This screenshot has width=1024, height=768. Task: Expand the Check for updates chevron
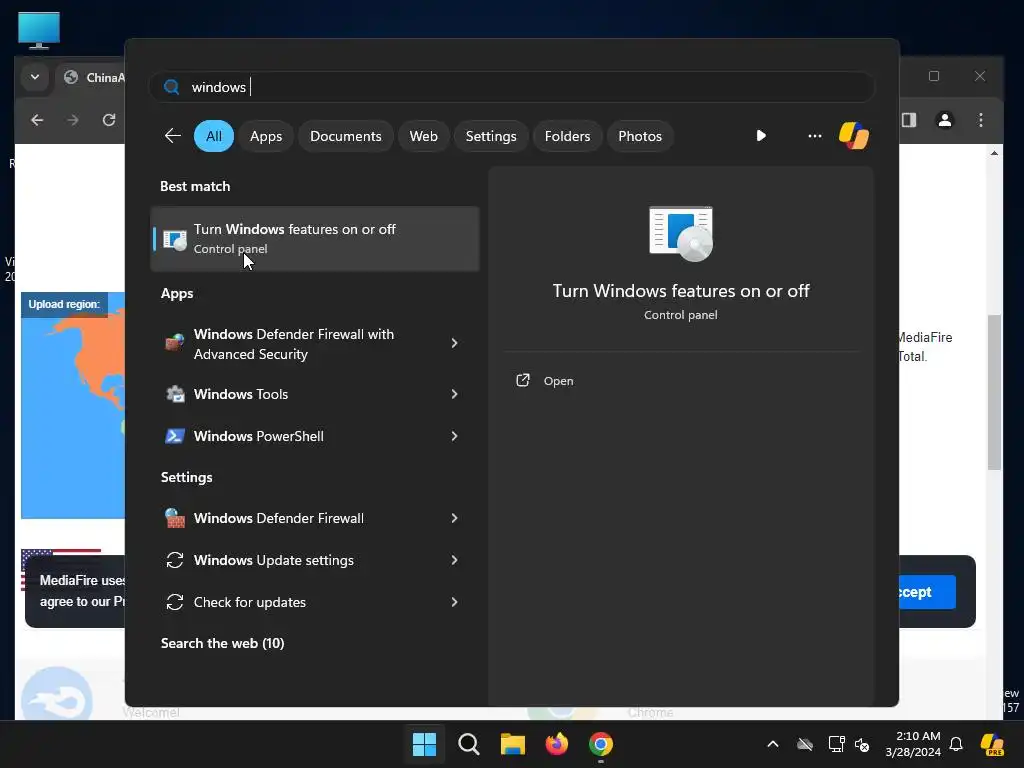(x=455, y=601)
